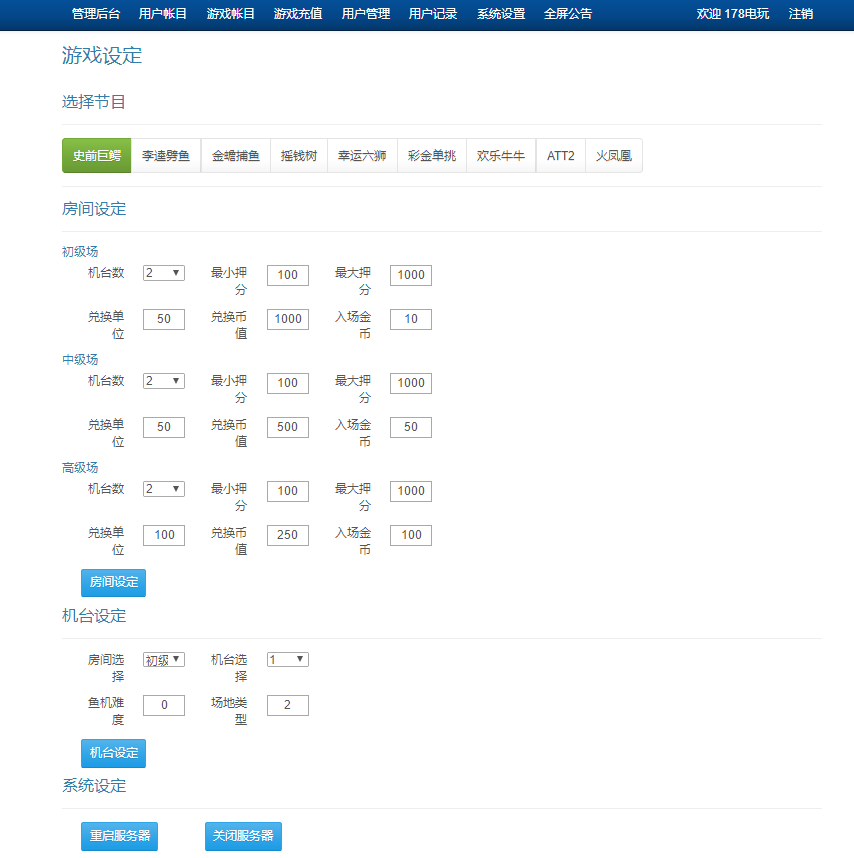Select the 摇钱树 game tab
The image size is (854, 858).
point(298,155)
